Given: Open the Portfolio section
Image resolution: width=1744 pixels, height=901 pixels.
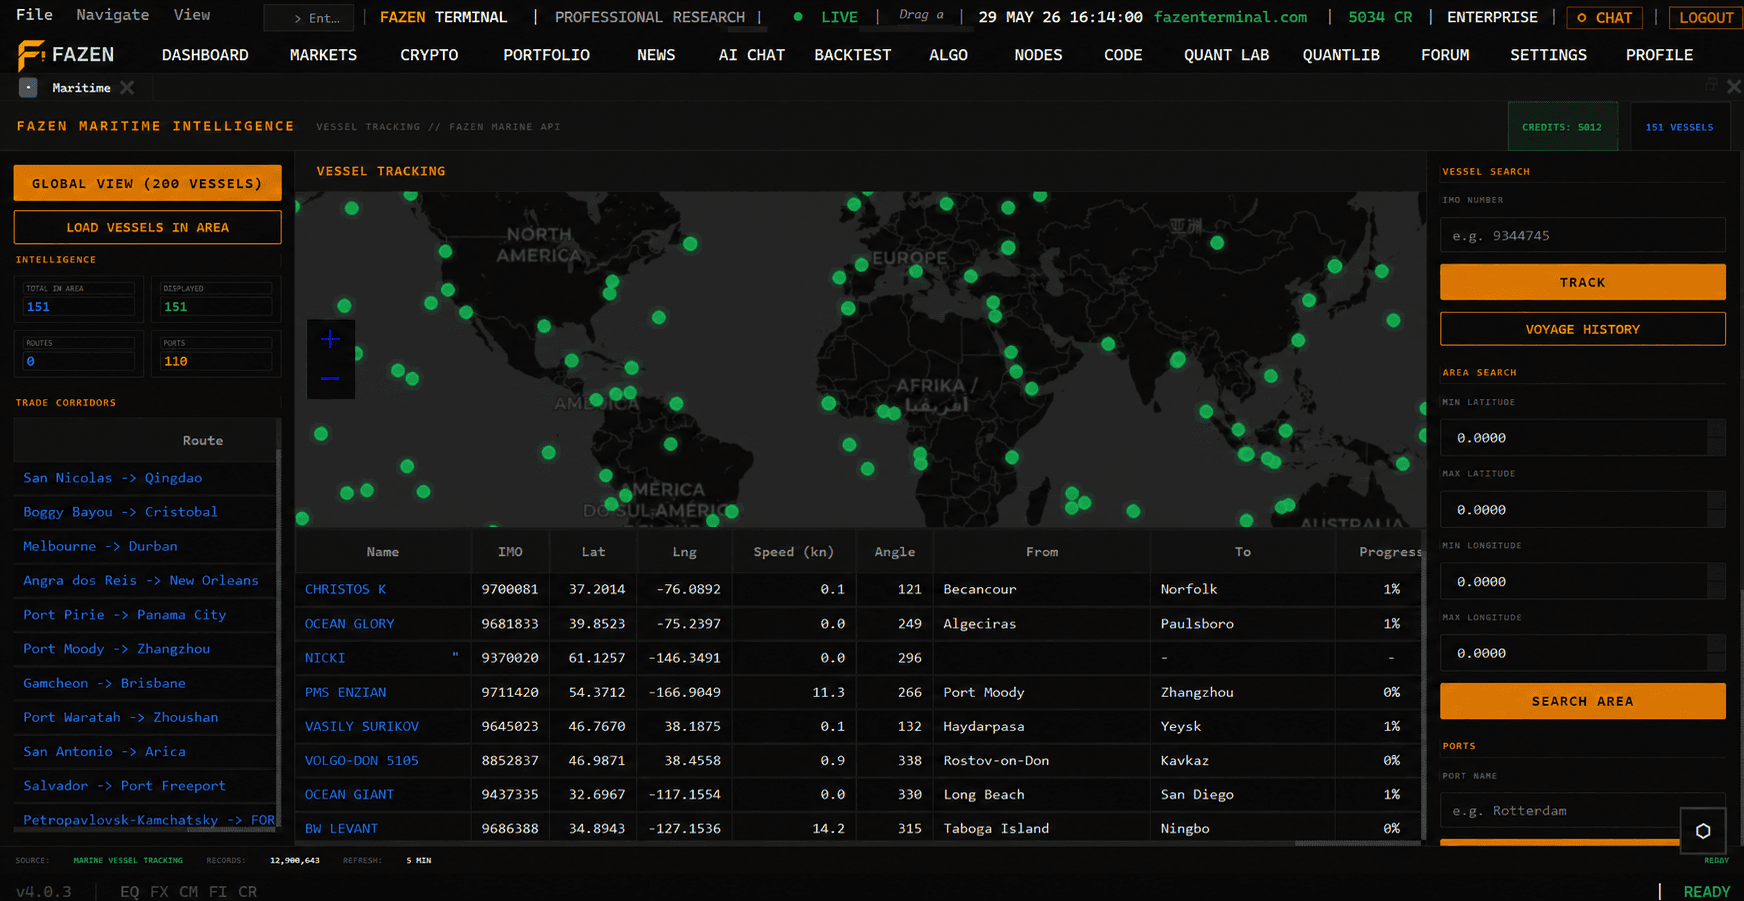Looking at the screenshot, I should [546, 55].
